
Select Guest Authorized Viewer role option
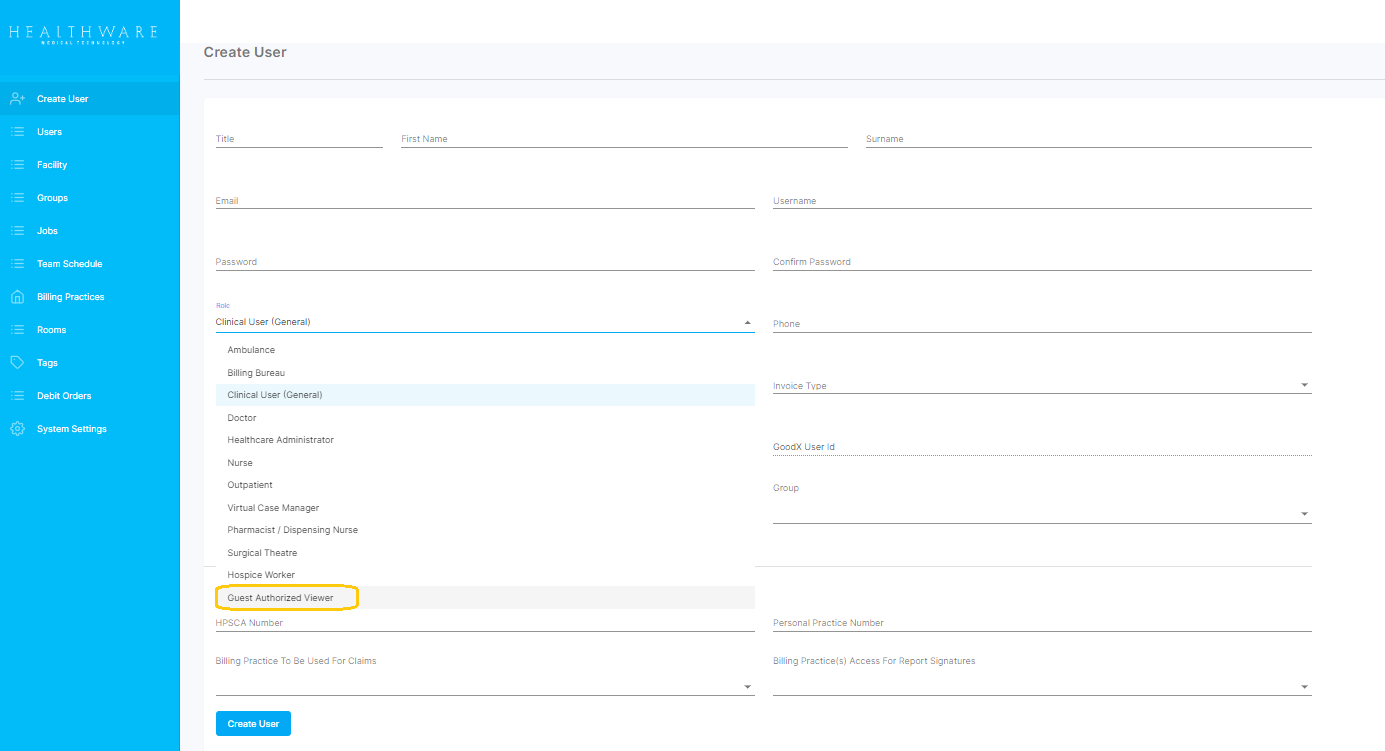click(280, 598)
